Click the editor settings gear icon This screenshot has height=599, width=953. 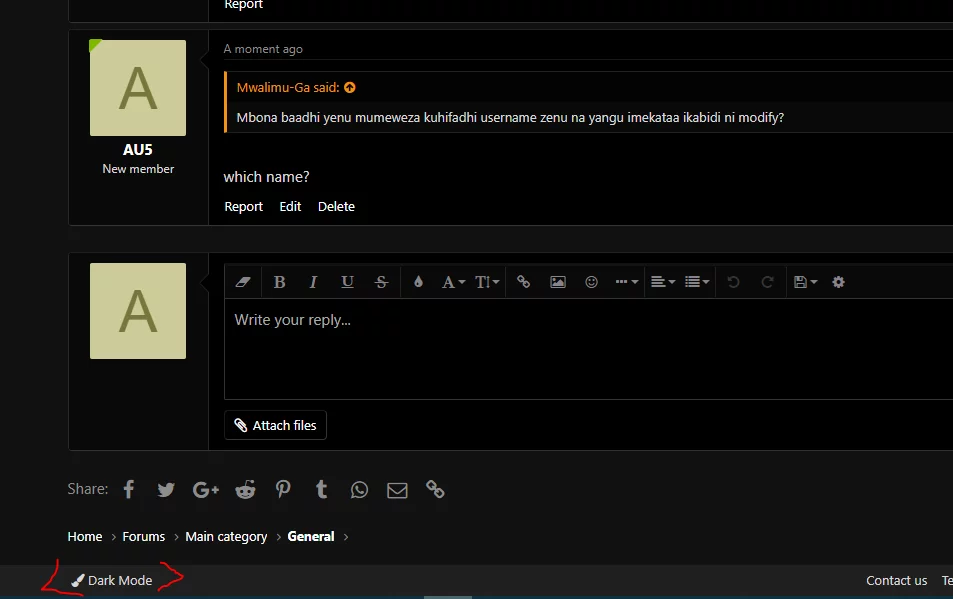tap(838, 282)
